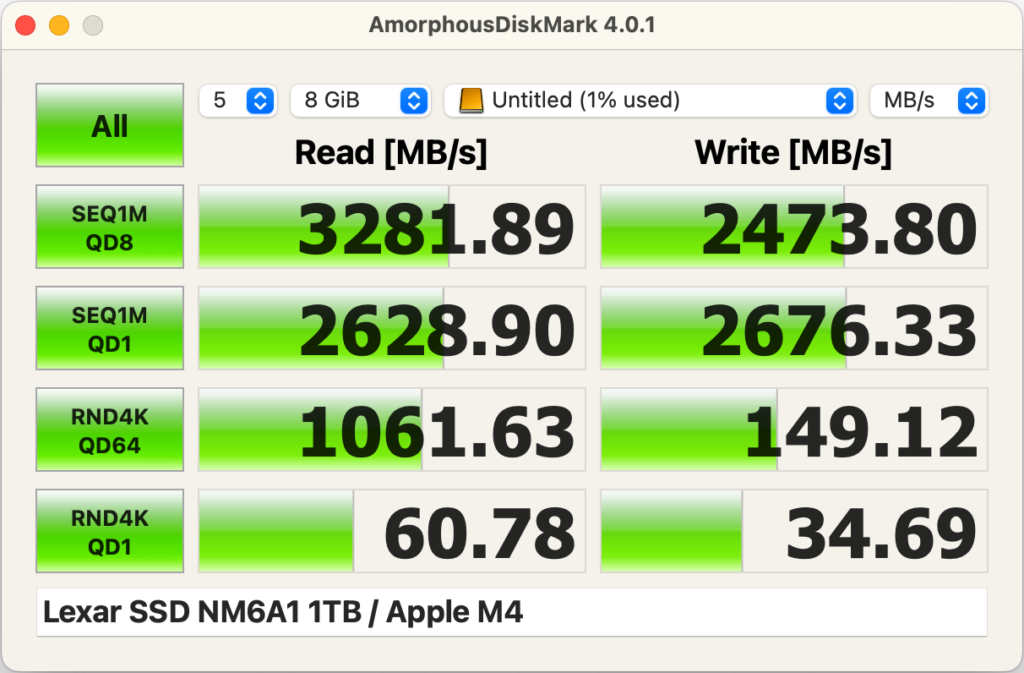Image resolution: width=1024 pixels, height=673 pixels.
Task: Click the orange drive icon beside Untitled
Action: pyautogui.click(x=471, y=100)
